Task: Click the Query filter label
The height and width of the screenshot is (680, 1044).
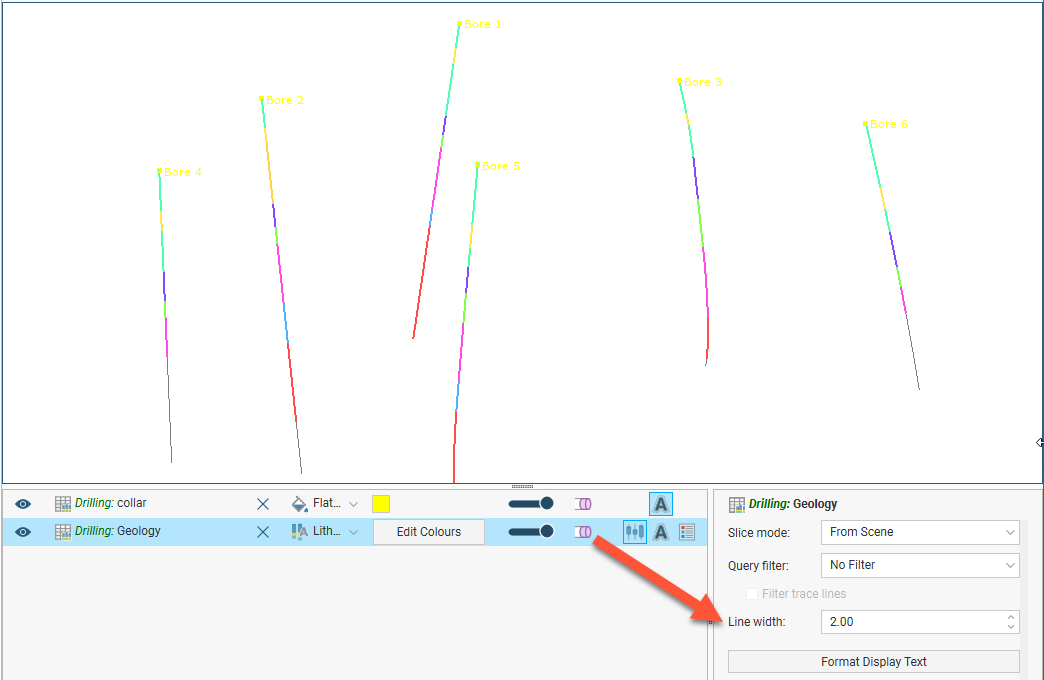Action: point(758,565)
